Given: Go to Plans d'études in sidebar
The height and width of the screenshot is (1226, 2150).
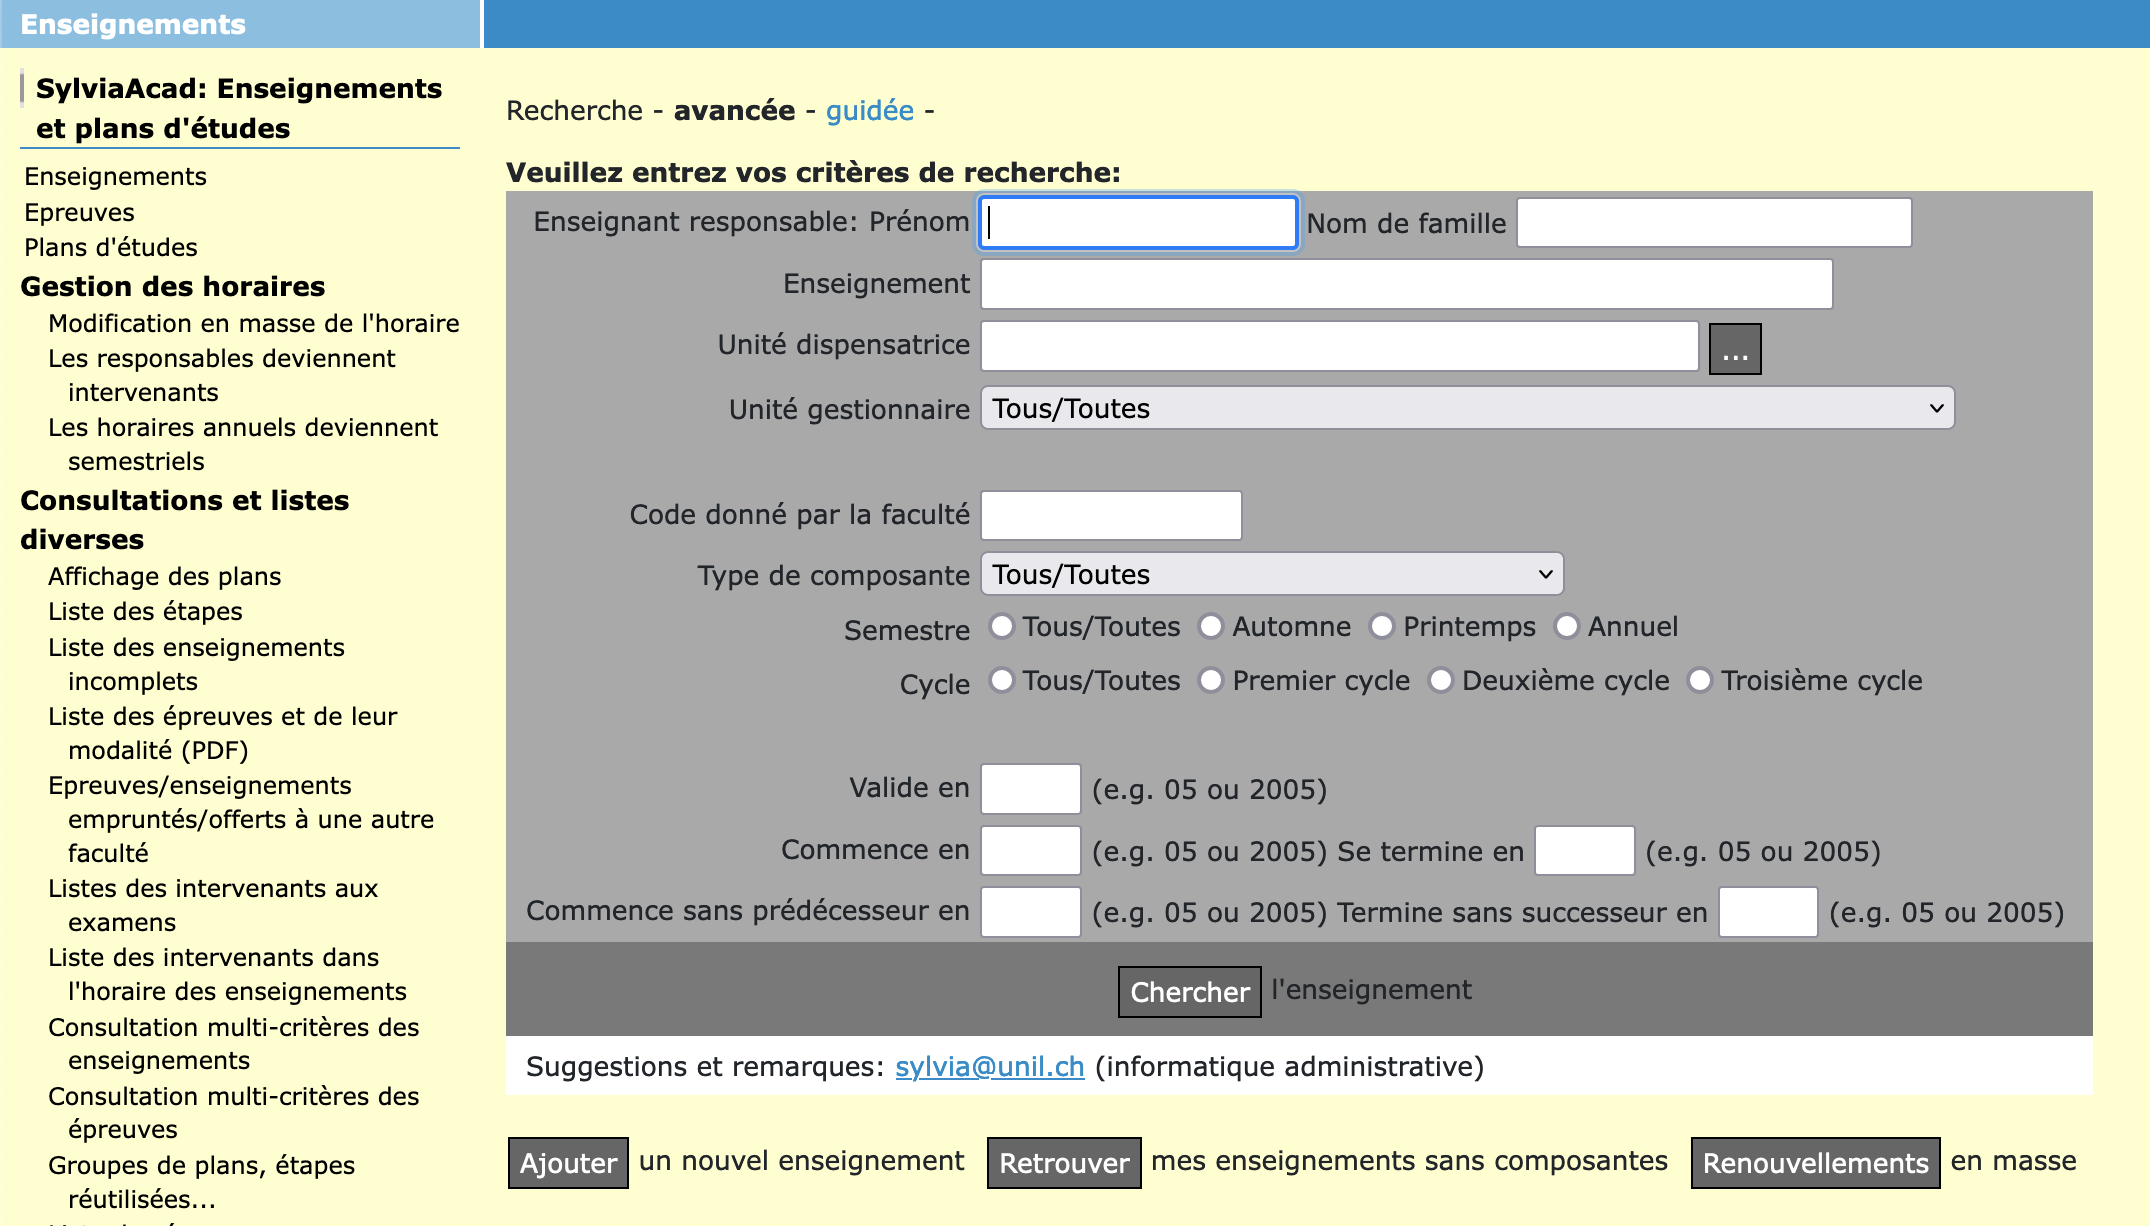Looking at the screenshot, I should 111,248.
